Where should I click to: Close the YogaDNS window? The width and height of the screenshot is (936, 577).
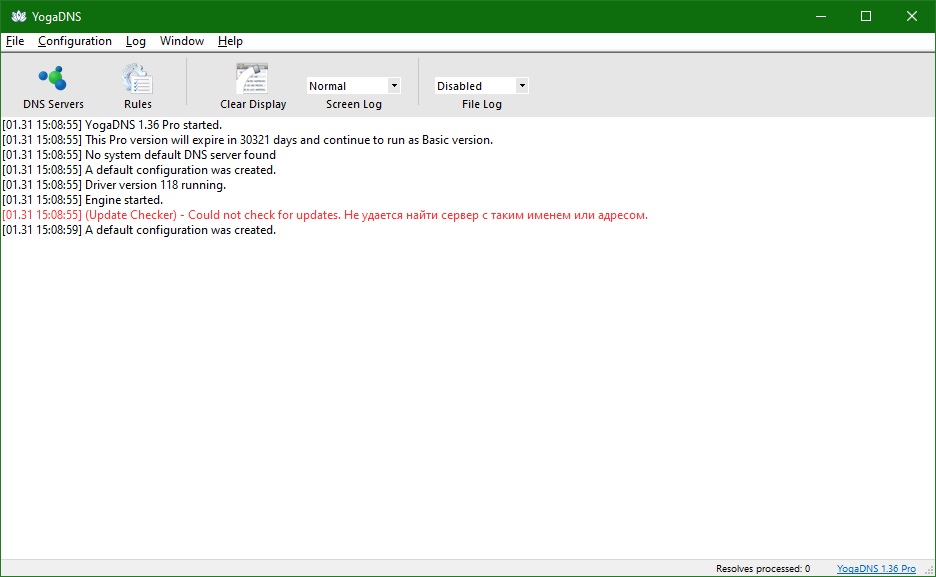point(912,16)
